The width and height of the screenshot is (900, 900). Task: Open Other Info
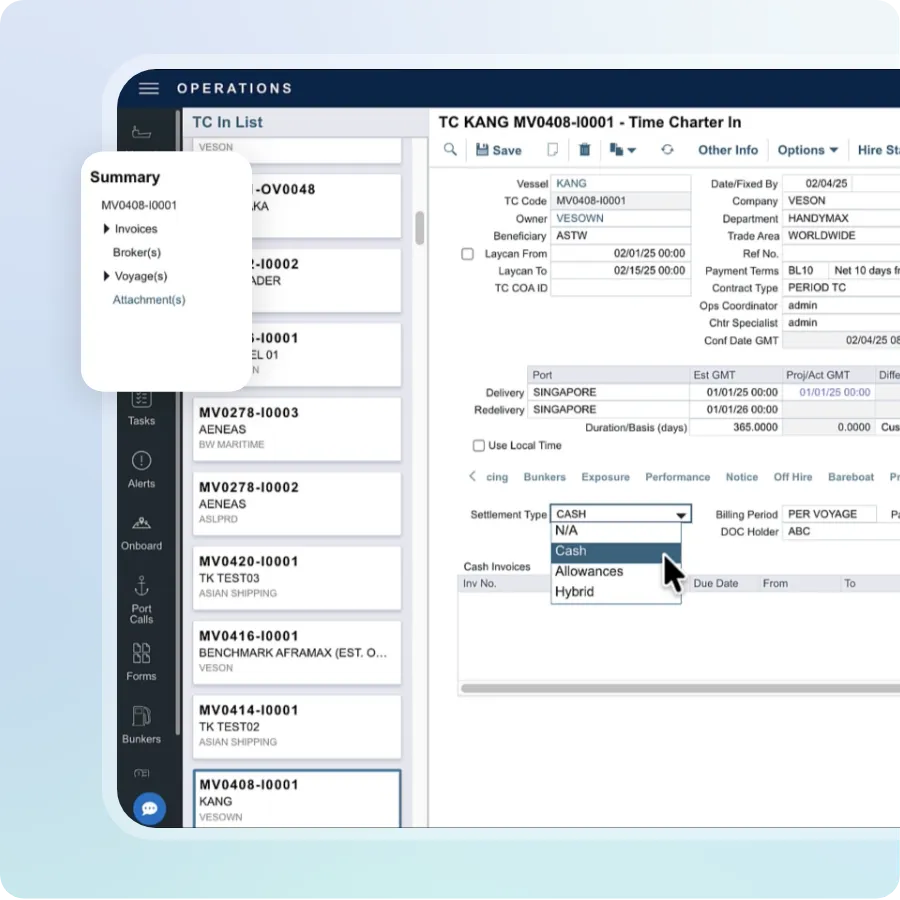coord(728,150)
